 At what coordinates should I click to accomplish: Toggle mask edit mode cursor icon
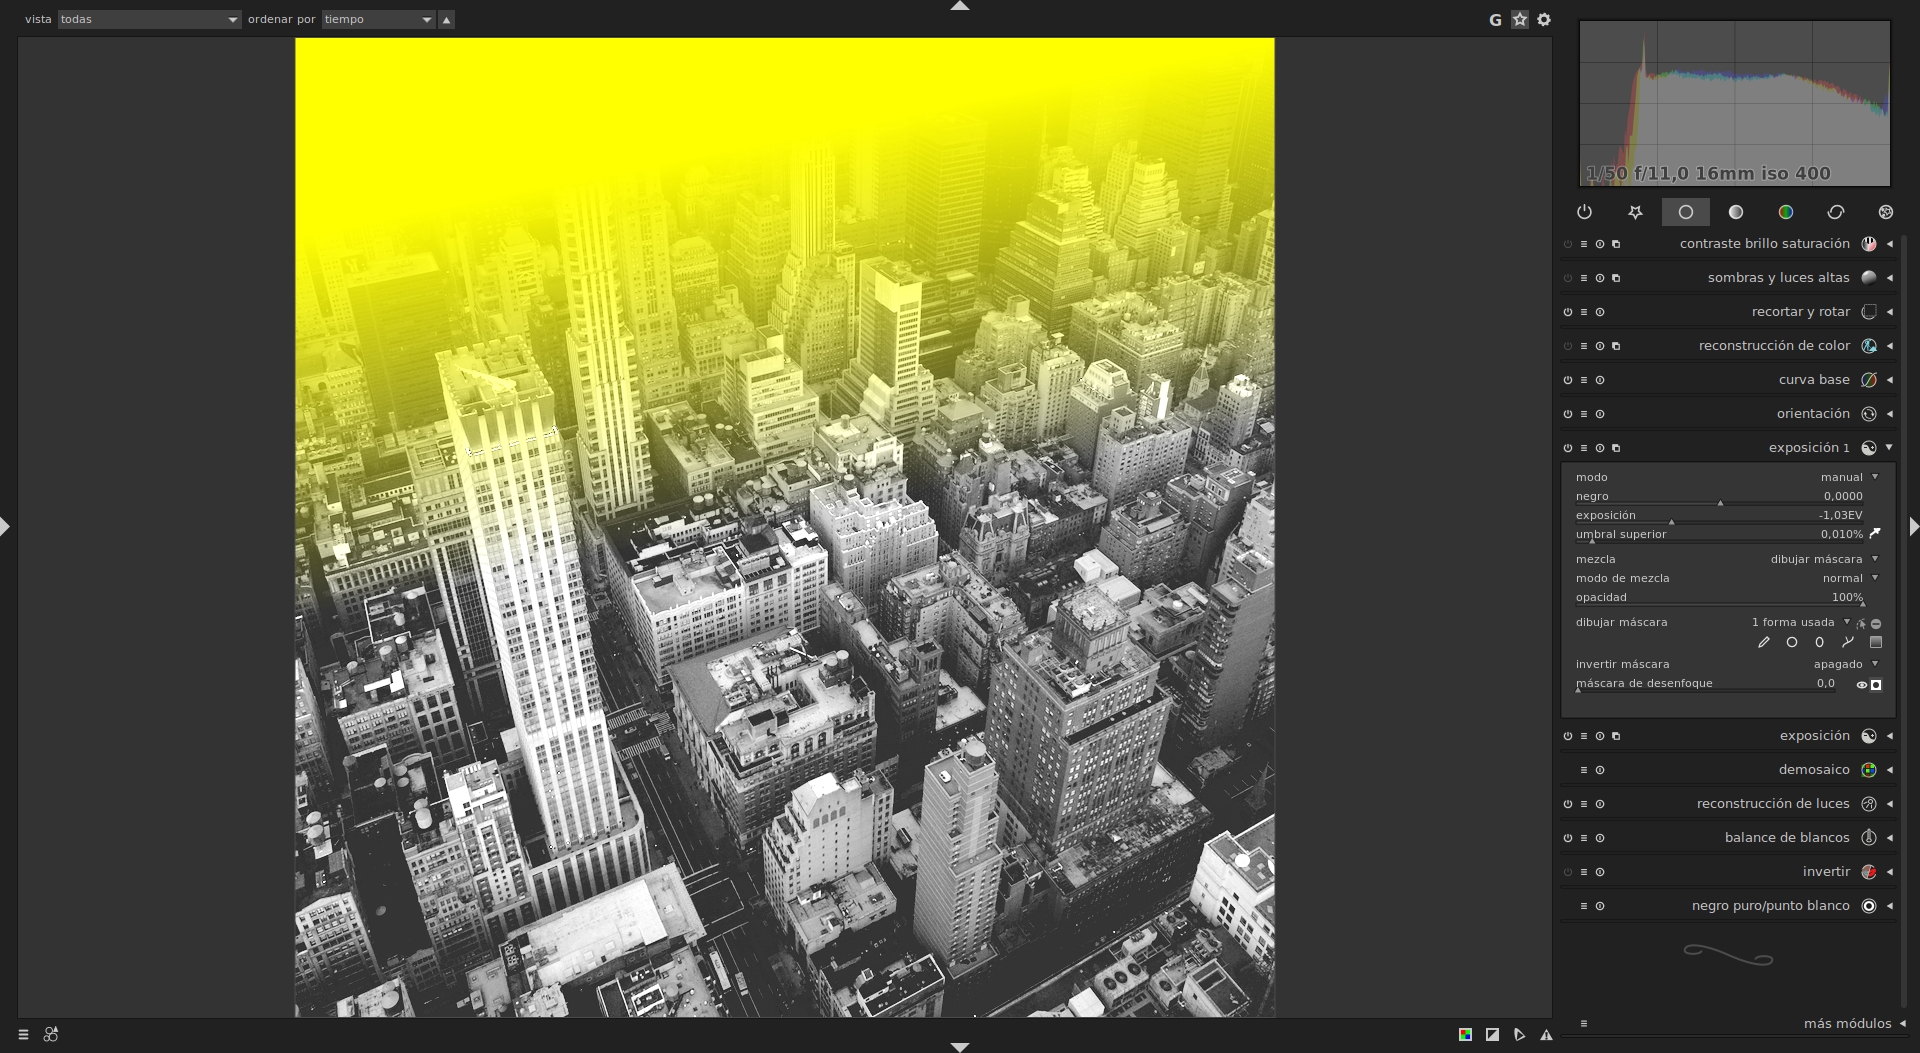point(1861,624)
